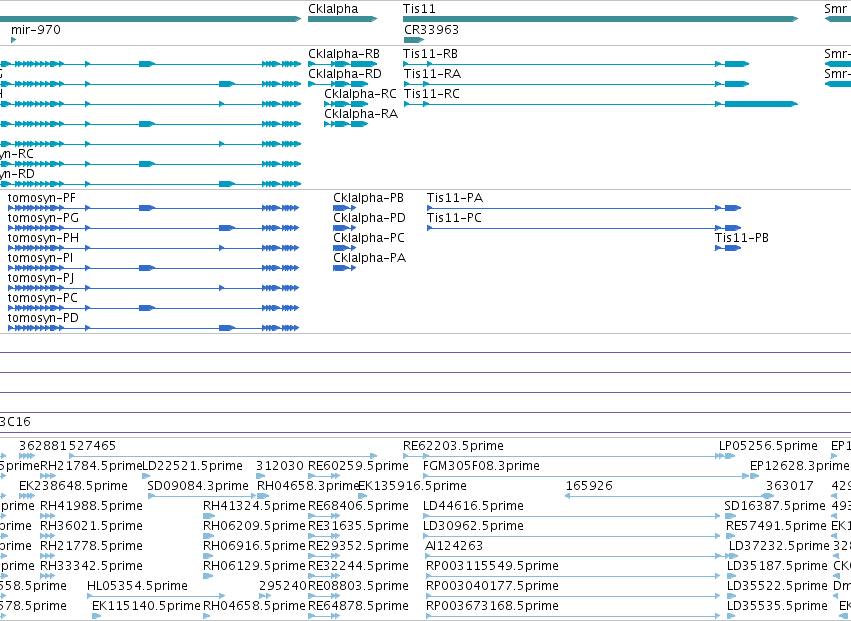Click the CR33963 gene label
851x621 pixels.
pos(431,30)
